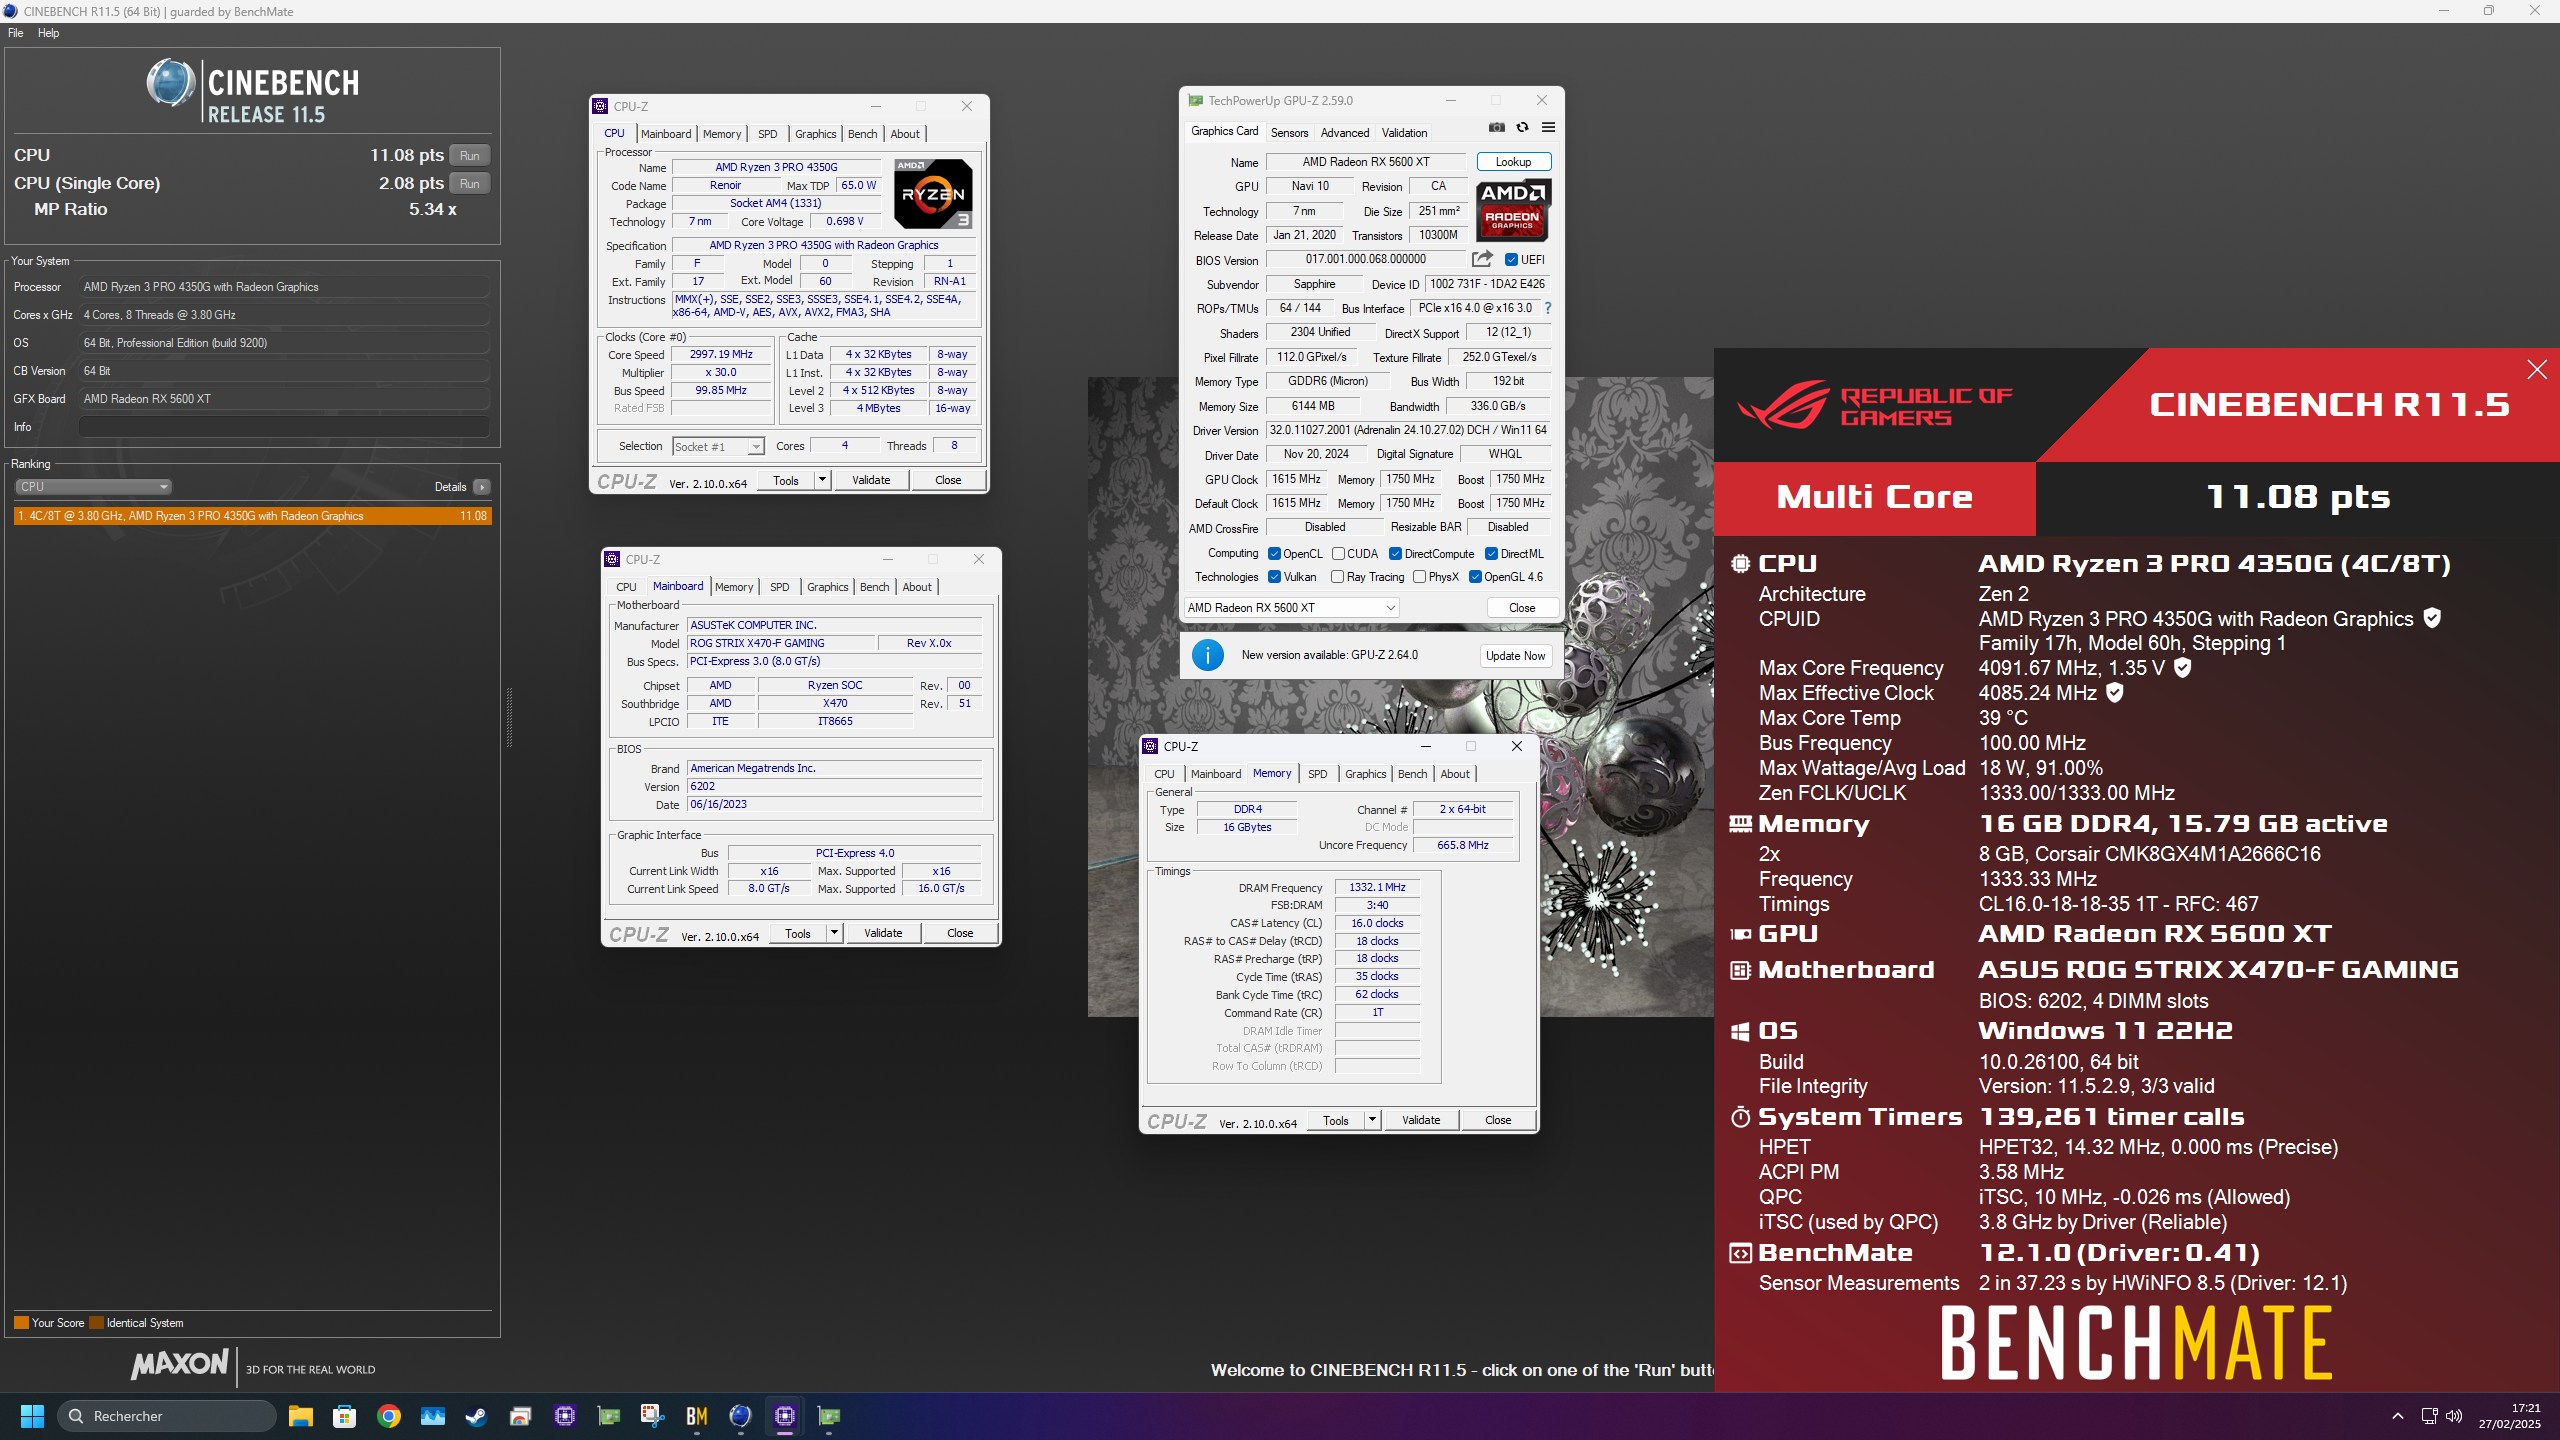The width and height of the screenshot is (2560, 1440).
Task: Run the CPU multi-core benchmark
Action: click(x=469, y=155)
